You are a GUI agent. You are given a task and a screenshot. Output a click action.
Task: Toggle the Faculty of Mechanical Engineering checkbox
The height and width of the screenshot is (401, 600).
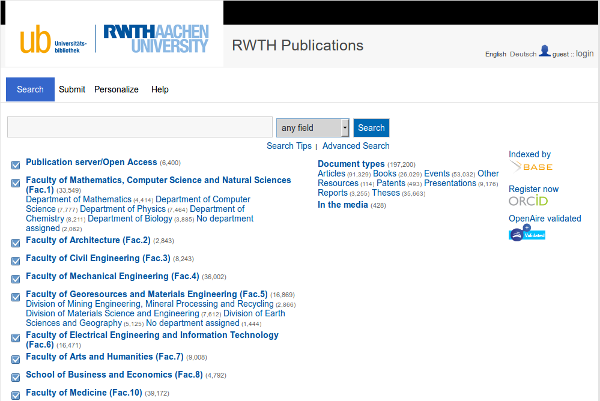15,278
